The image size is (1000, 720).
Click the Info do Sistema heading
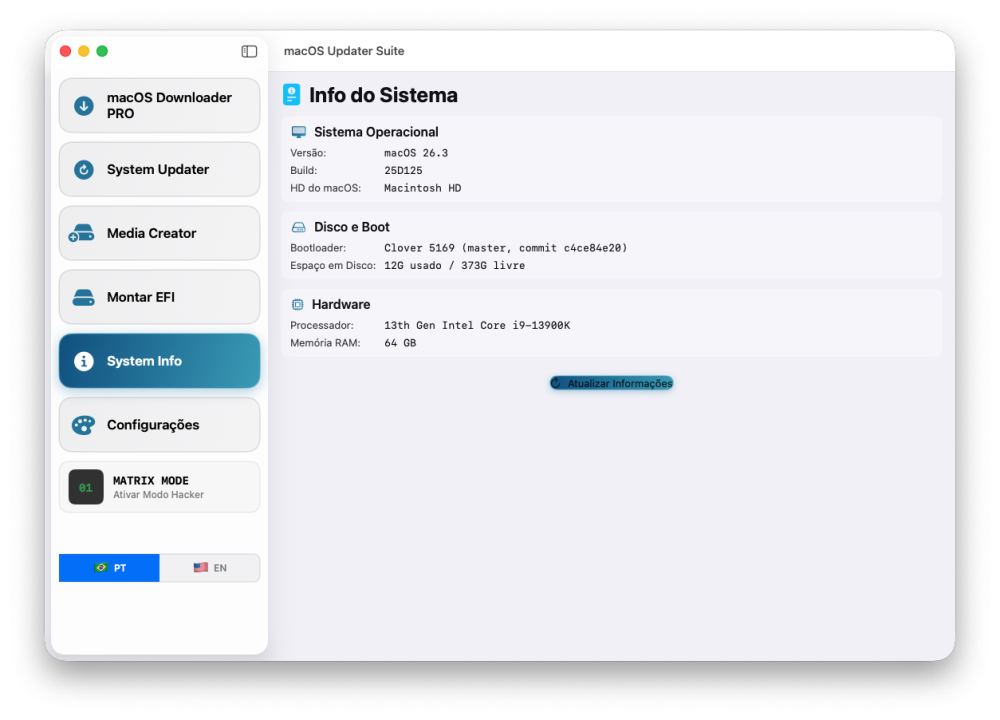(383, 96)
